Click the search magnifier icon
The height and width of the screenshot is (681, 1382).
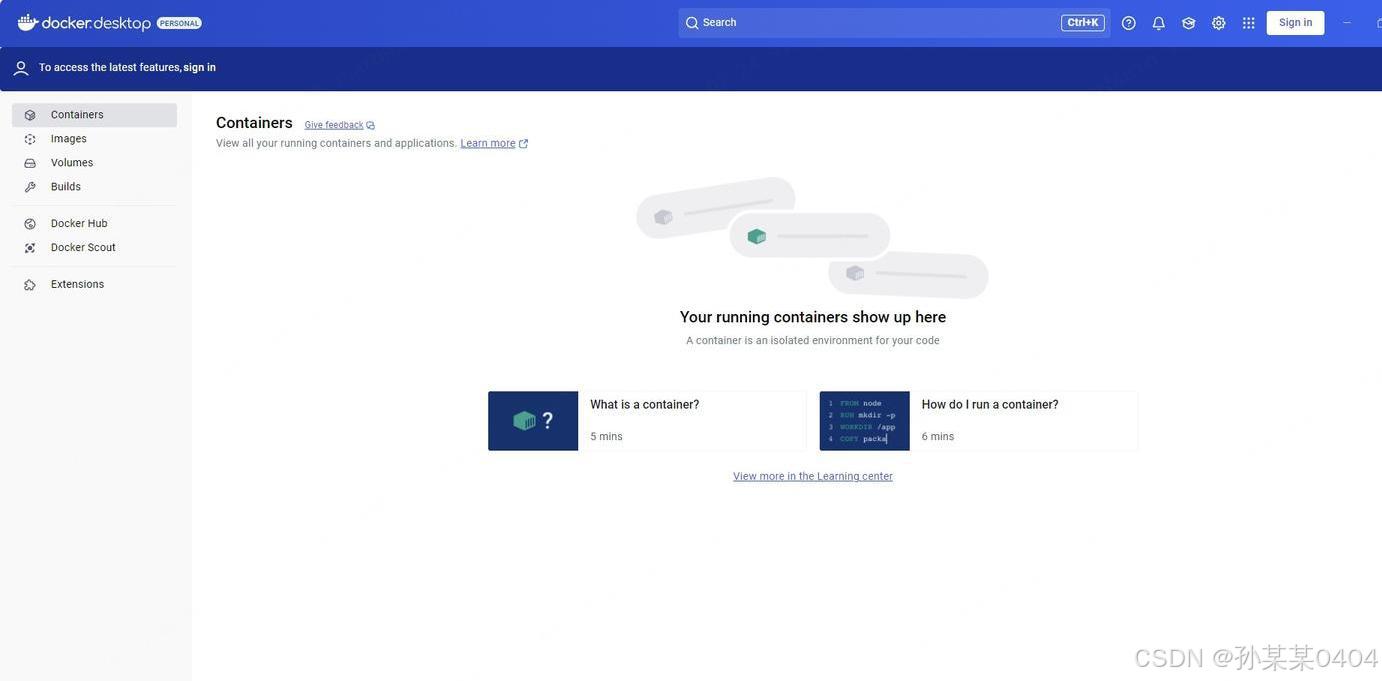click(692, 23)
